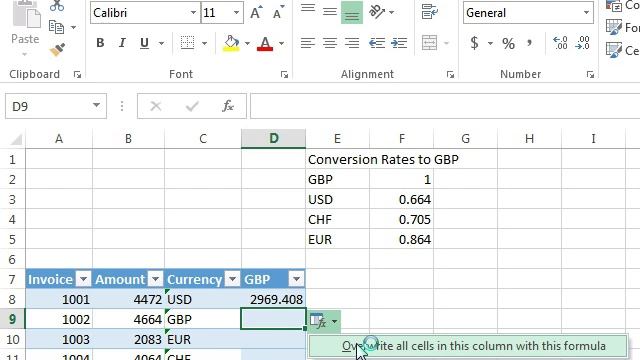Open underline style dropdown arrow
Image resolution: width=640 pixels, height=360 pixels.
tap(162, 43)
